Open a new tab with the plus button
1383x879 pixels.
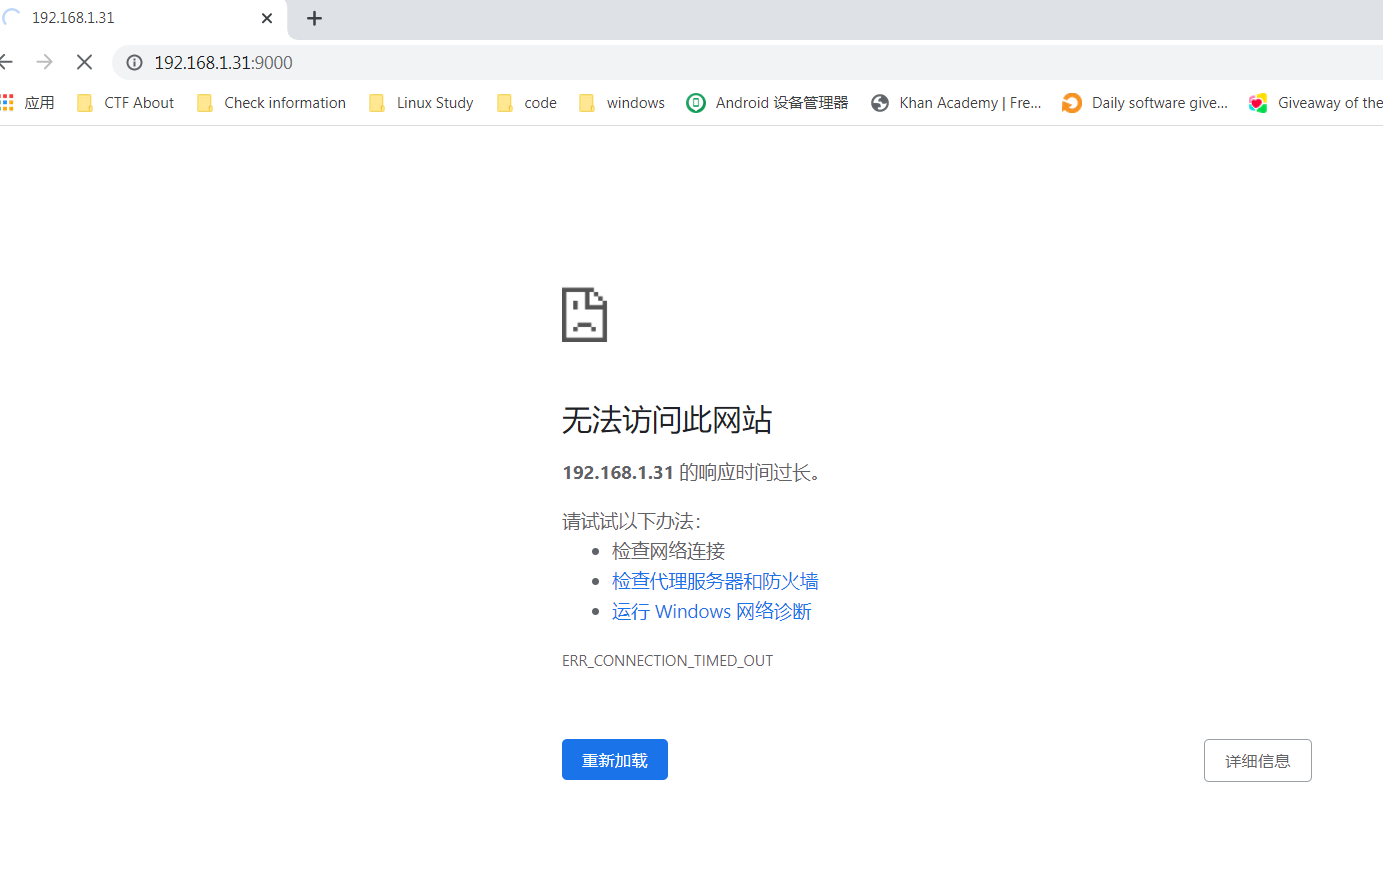(315, 18)
